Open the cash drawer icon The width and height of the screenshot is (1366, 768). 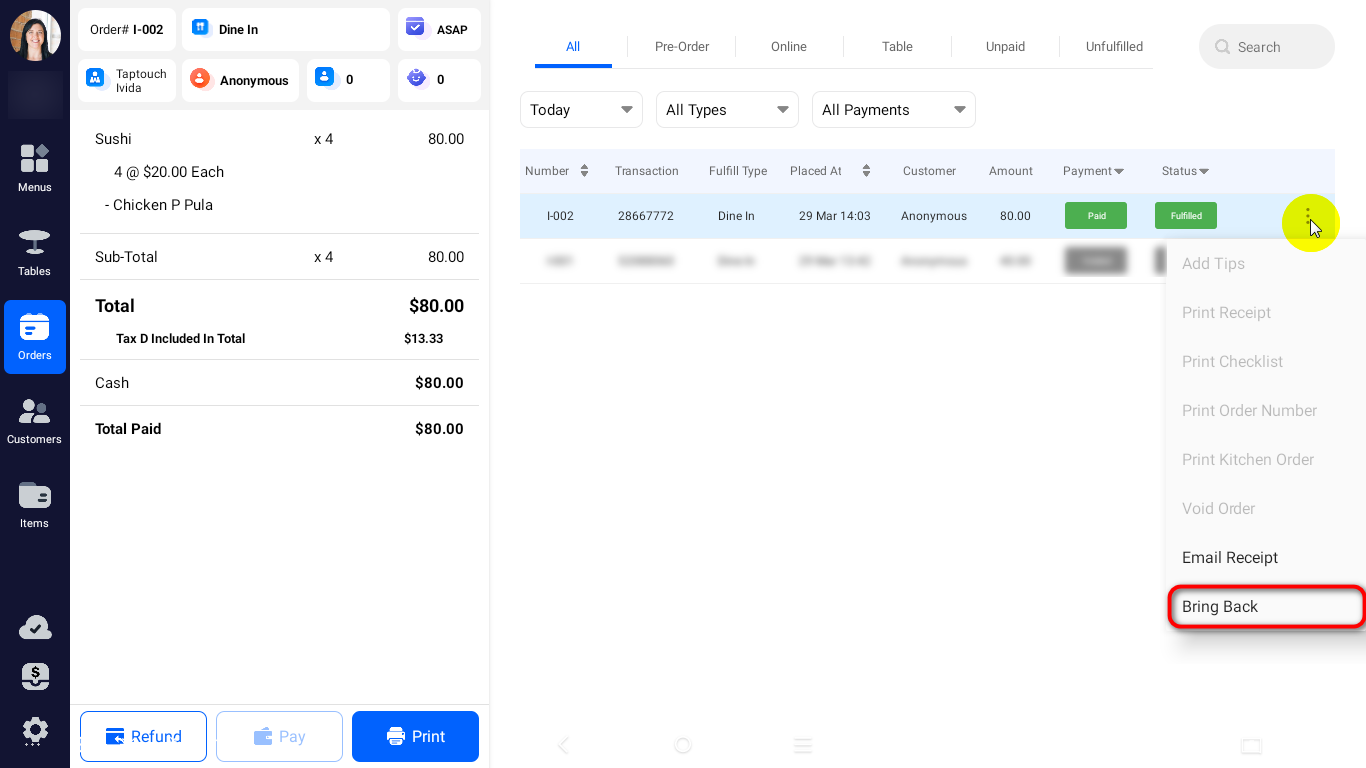click(x=35, y=677)
